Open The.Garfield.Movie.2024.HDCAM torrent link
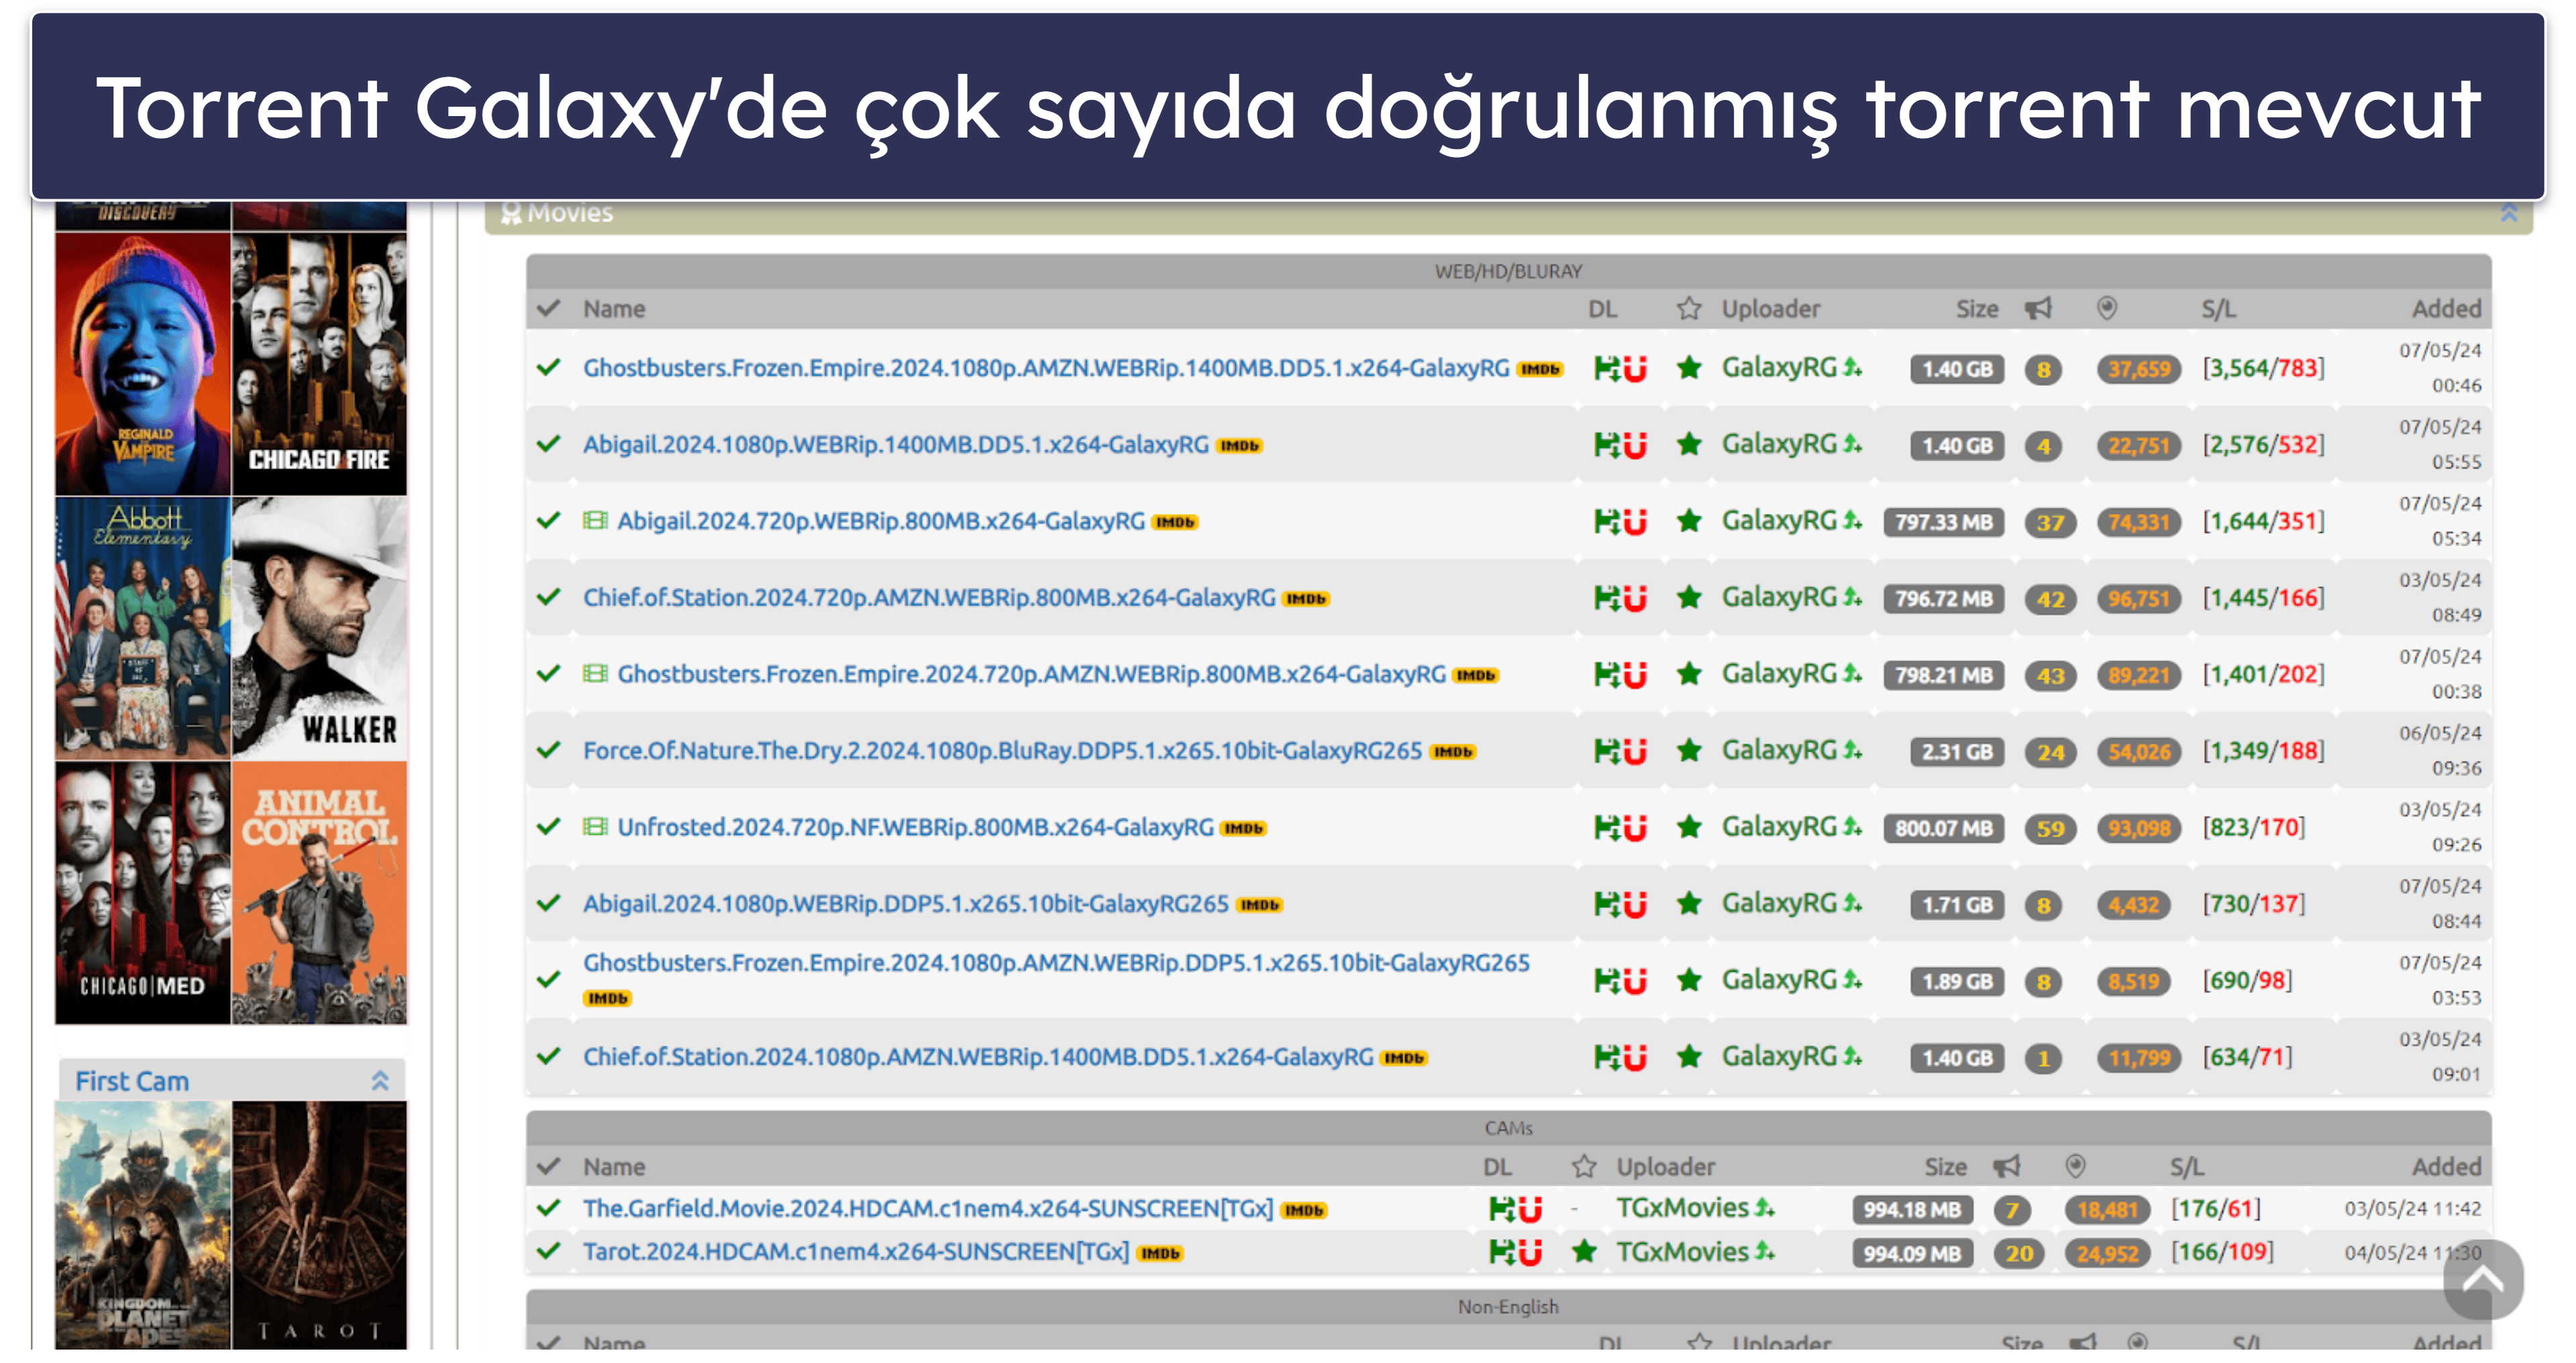This screenshot has width=2576, height=1363. click(928, 1209)
